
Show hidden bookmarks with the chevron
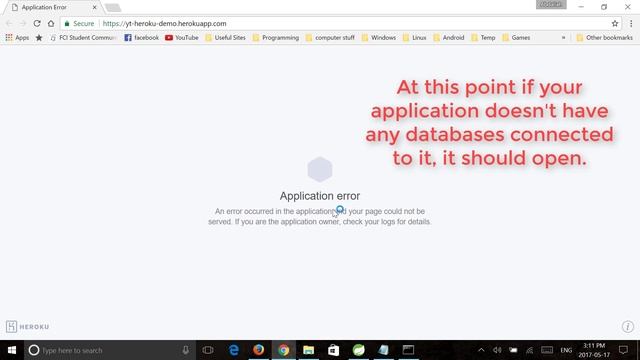click(x=563, y=38)
